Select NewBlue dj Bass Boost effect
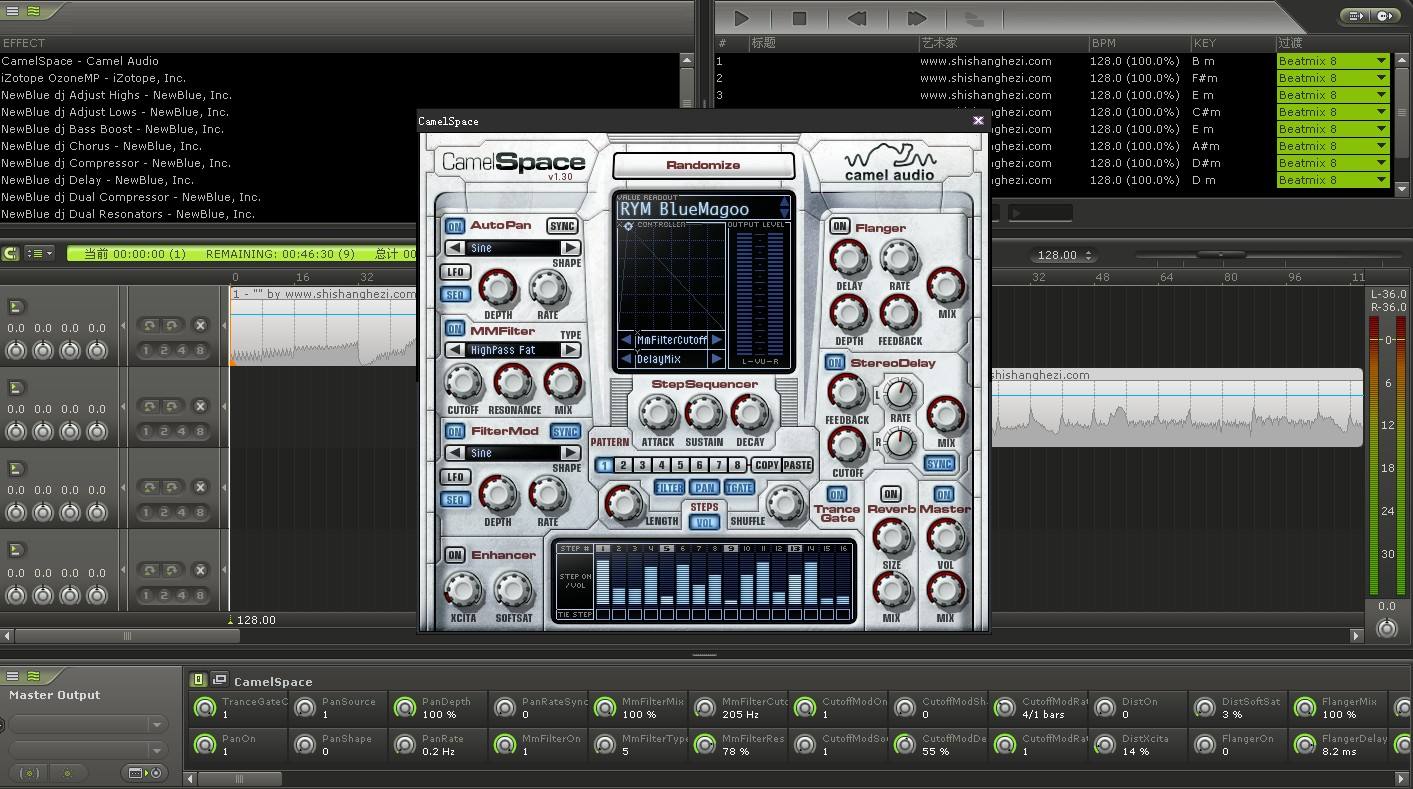Screen dimensions: 1413x789 coord(112,129)
